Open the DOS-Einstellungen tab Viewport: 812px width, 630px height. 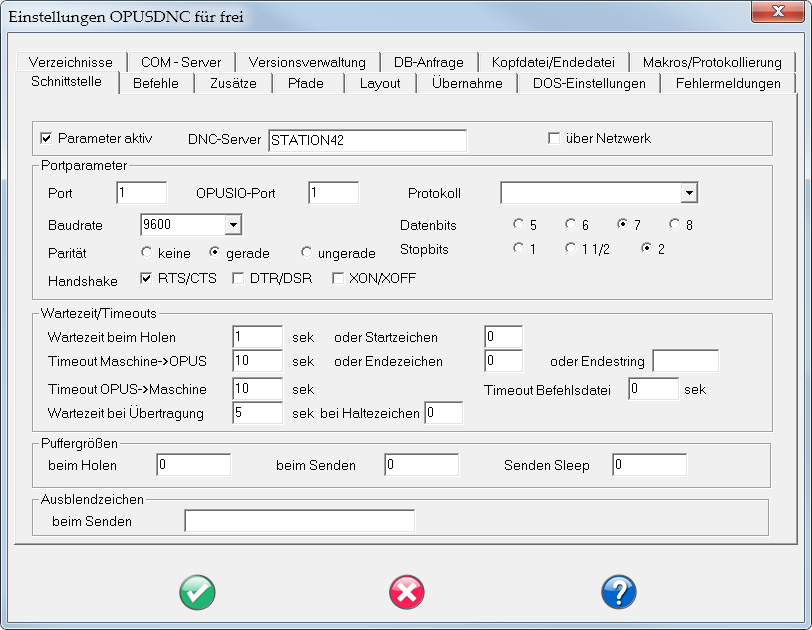coord(589,83)
